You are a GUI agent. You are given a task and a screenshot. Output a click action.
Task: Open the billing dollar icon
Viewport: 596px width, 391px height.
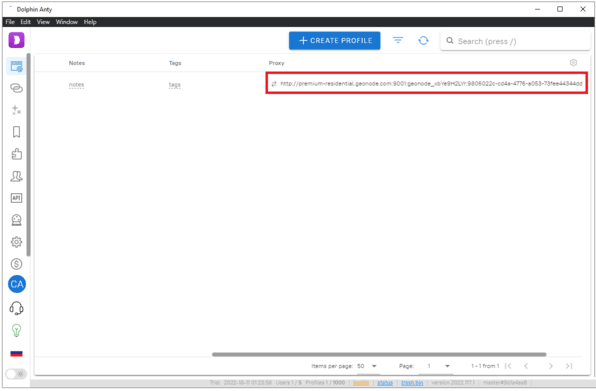[x=16, y=264]
